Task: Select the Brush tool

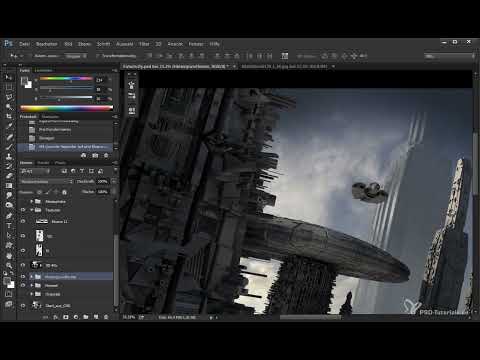Action: coord(9,147)
